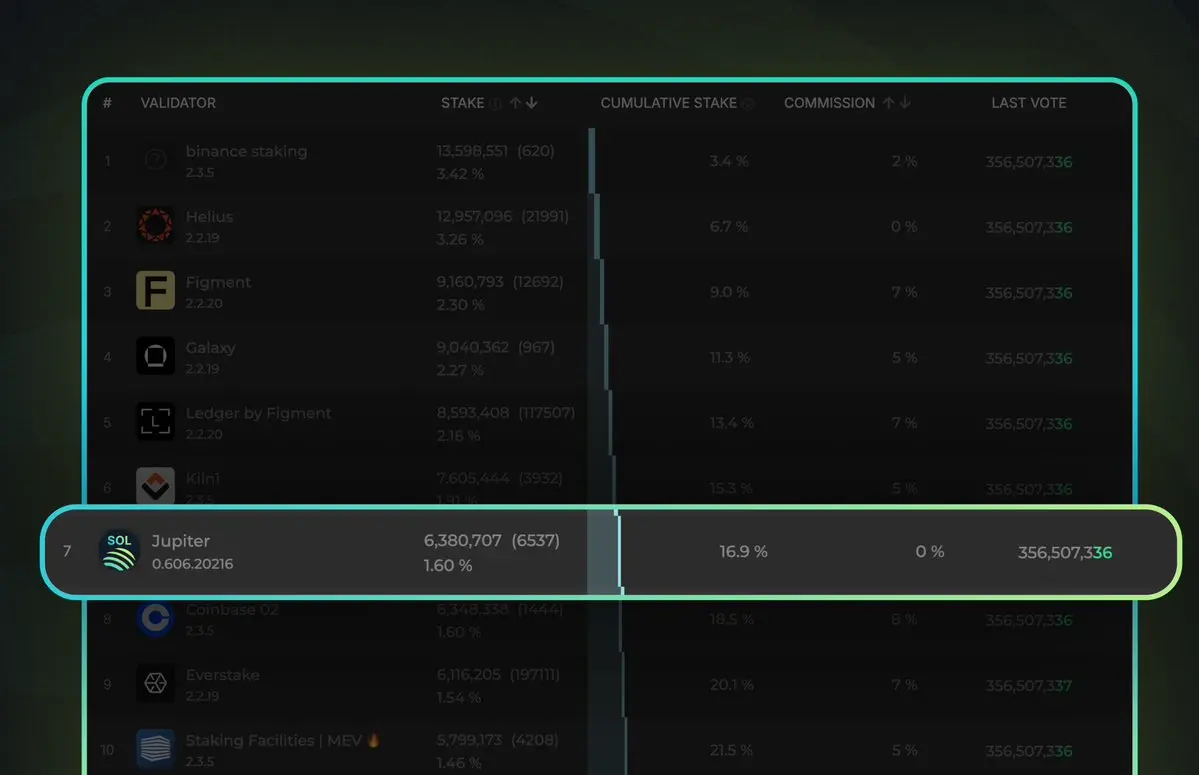Click Everstake last vote 356,507,337

tap(1028, 686)
